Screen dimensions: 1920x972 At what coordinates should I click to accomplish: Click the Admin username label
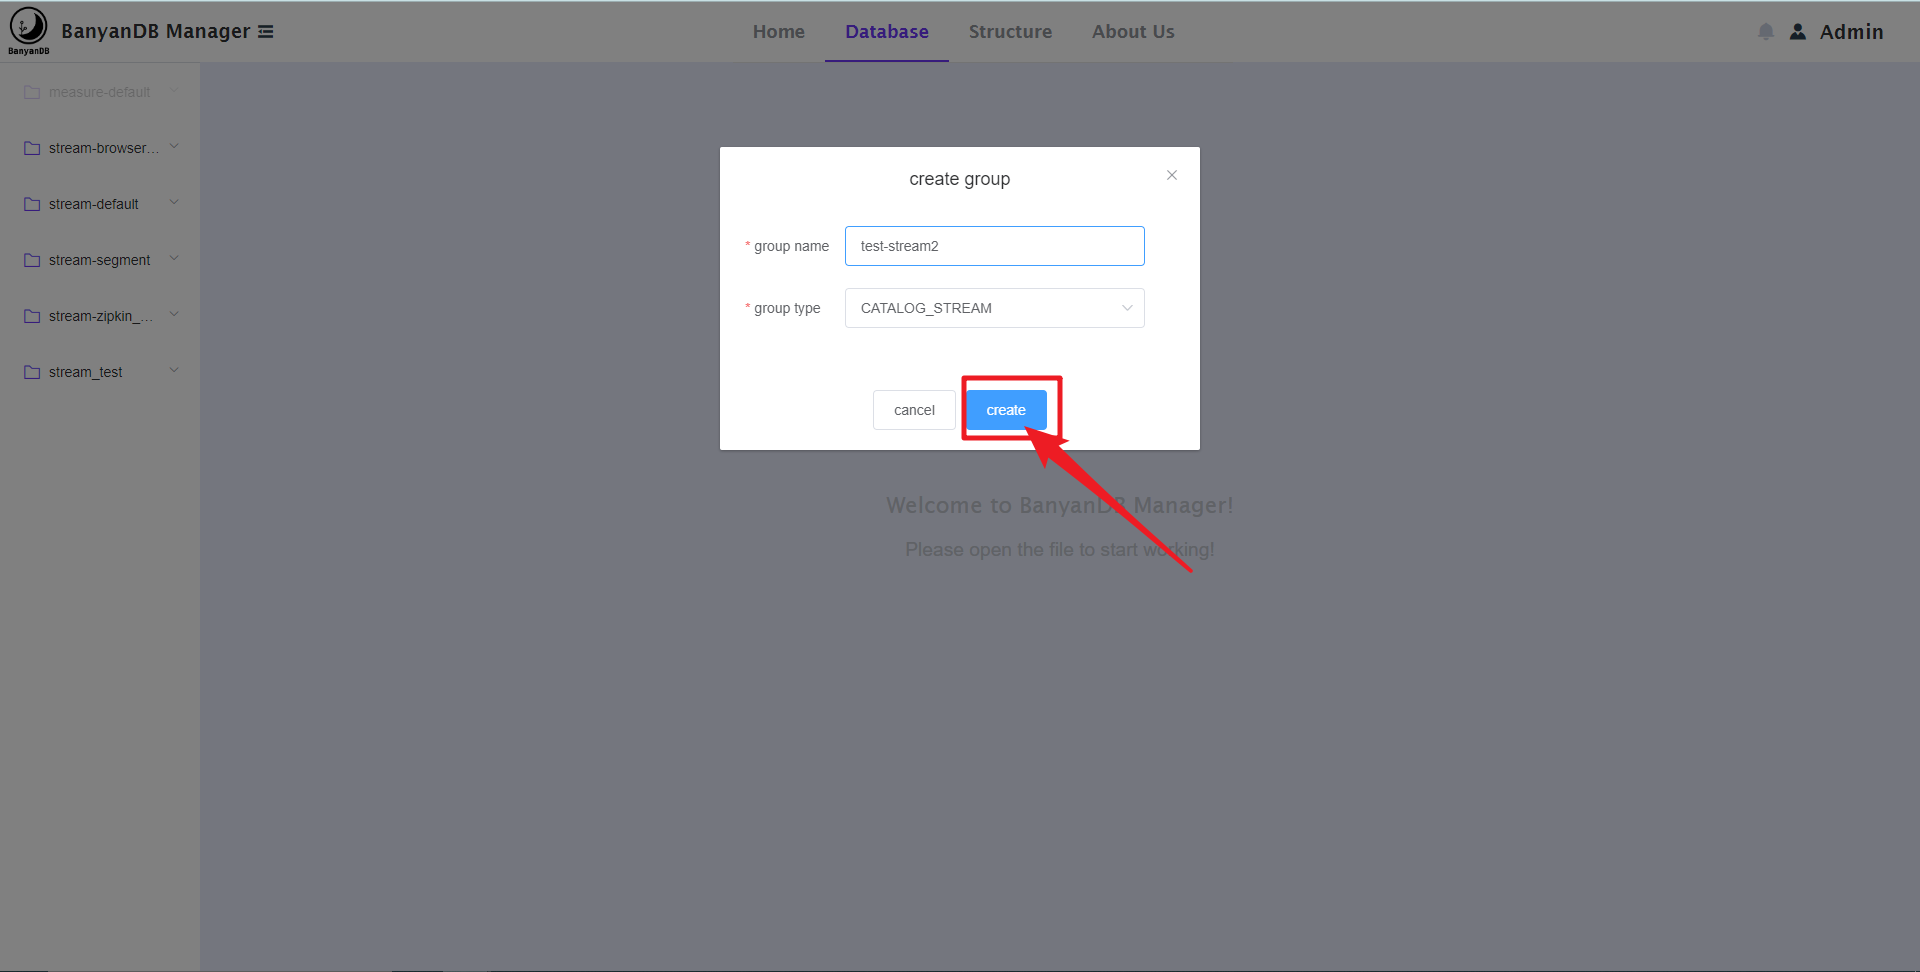point(1851,32)
